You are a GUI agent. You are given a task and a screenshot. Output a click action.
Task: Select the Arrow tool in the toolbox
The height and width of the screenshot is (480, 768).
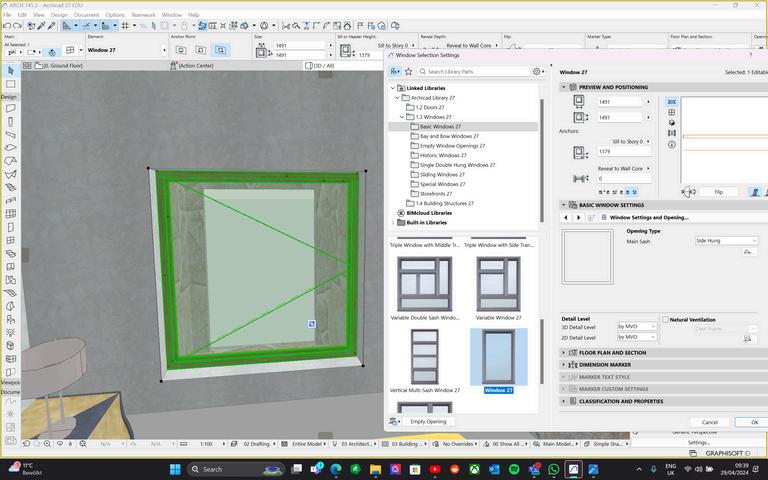tap(11, 70)
